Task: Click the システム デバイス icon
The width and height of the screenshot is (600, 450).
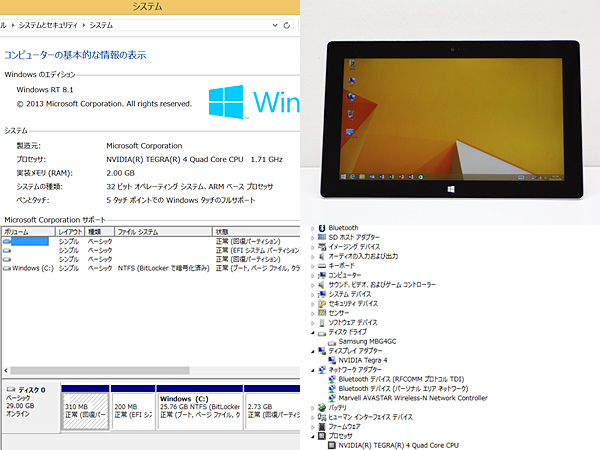Action: tap(322, 294)
